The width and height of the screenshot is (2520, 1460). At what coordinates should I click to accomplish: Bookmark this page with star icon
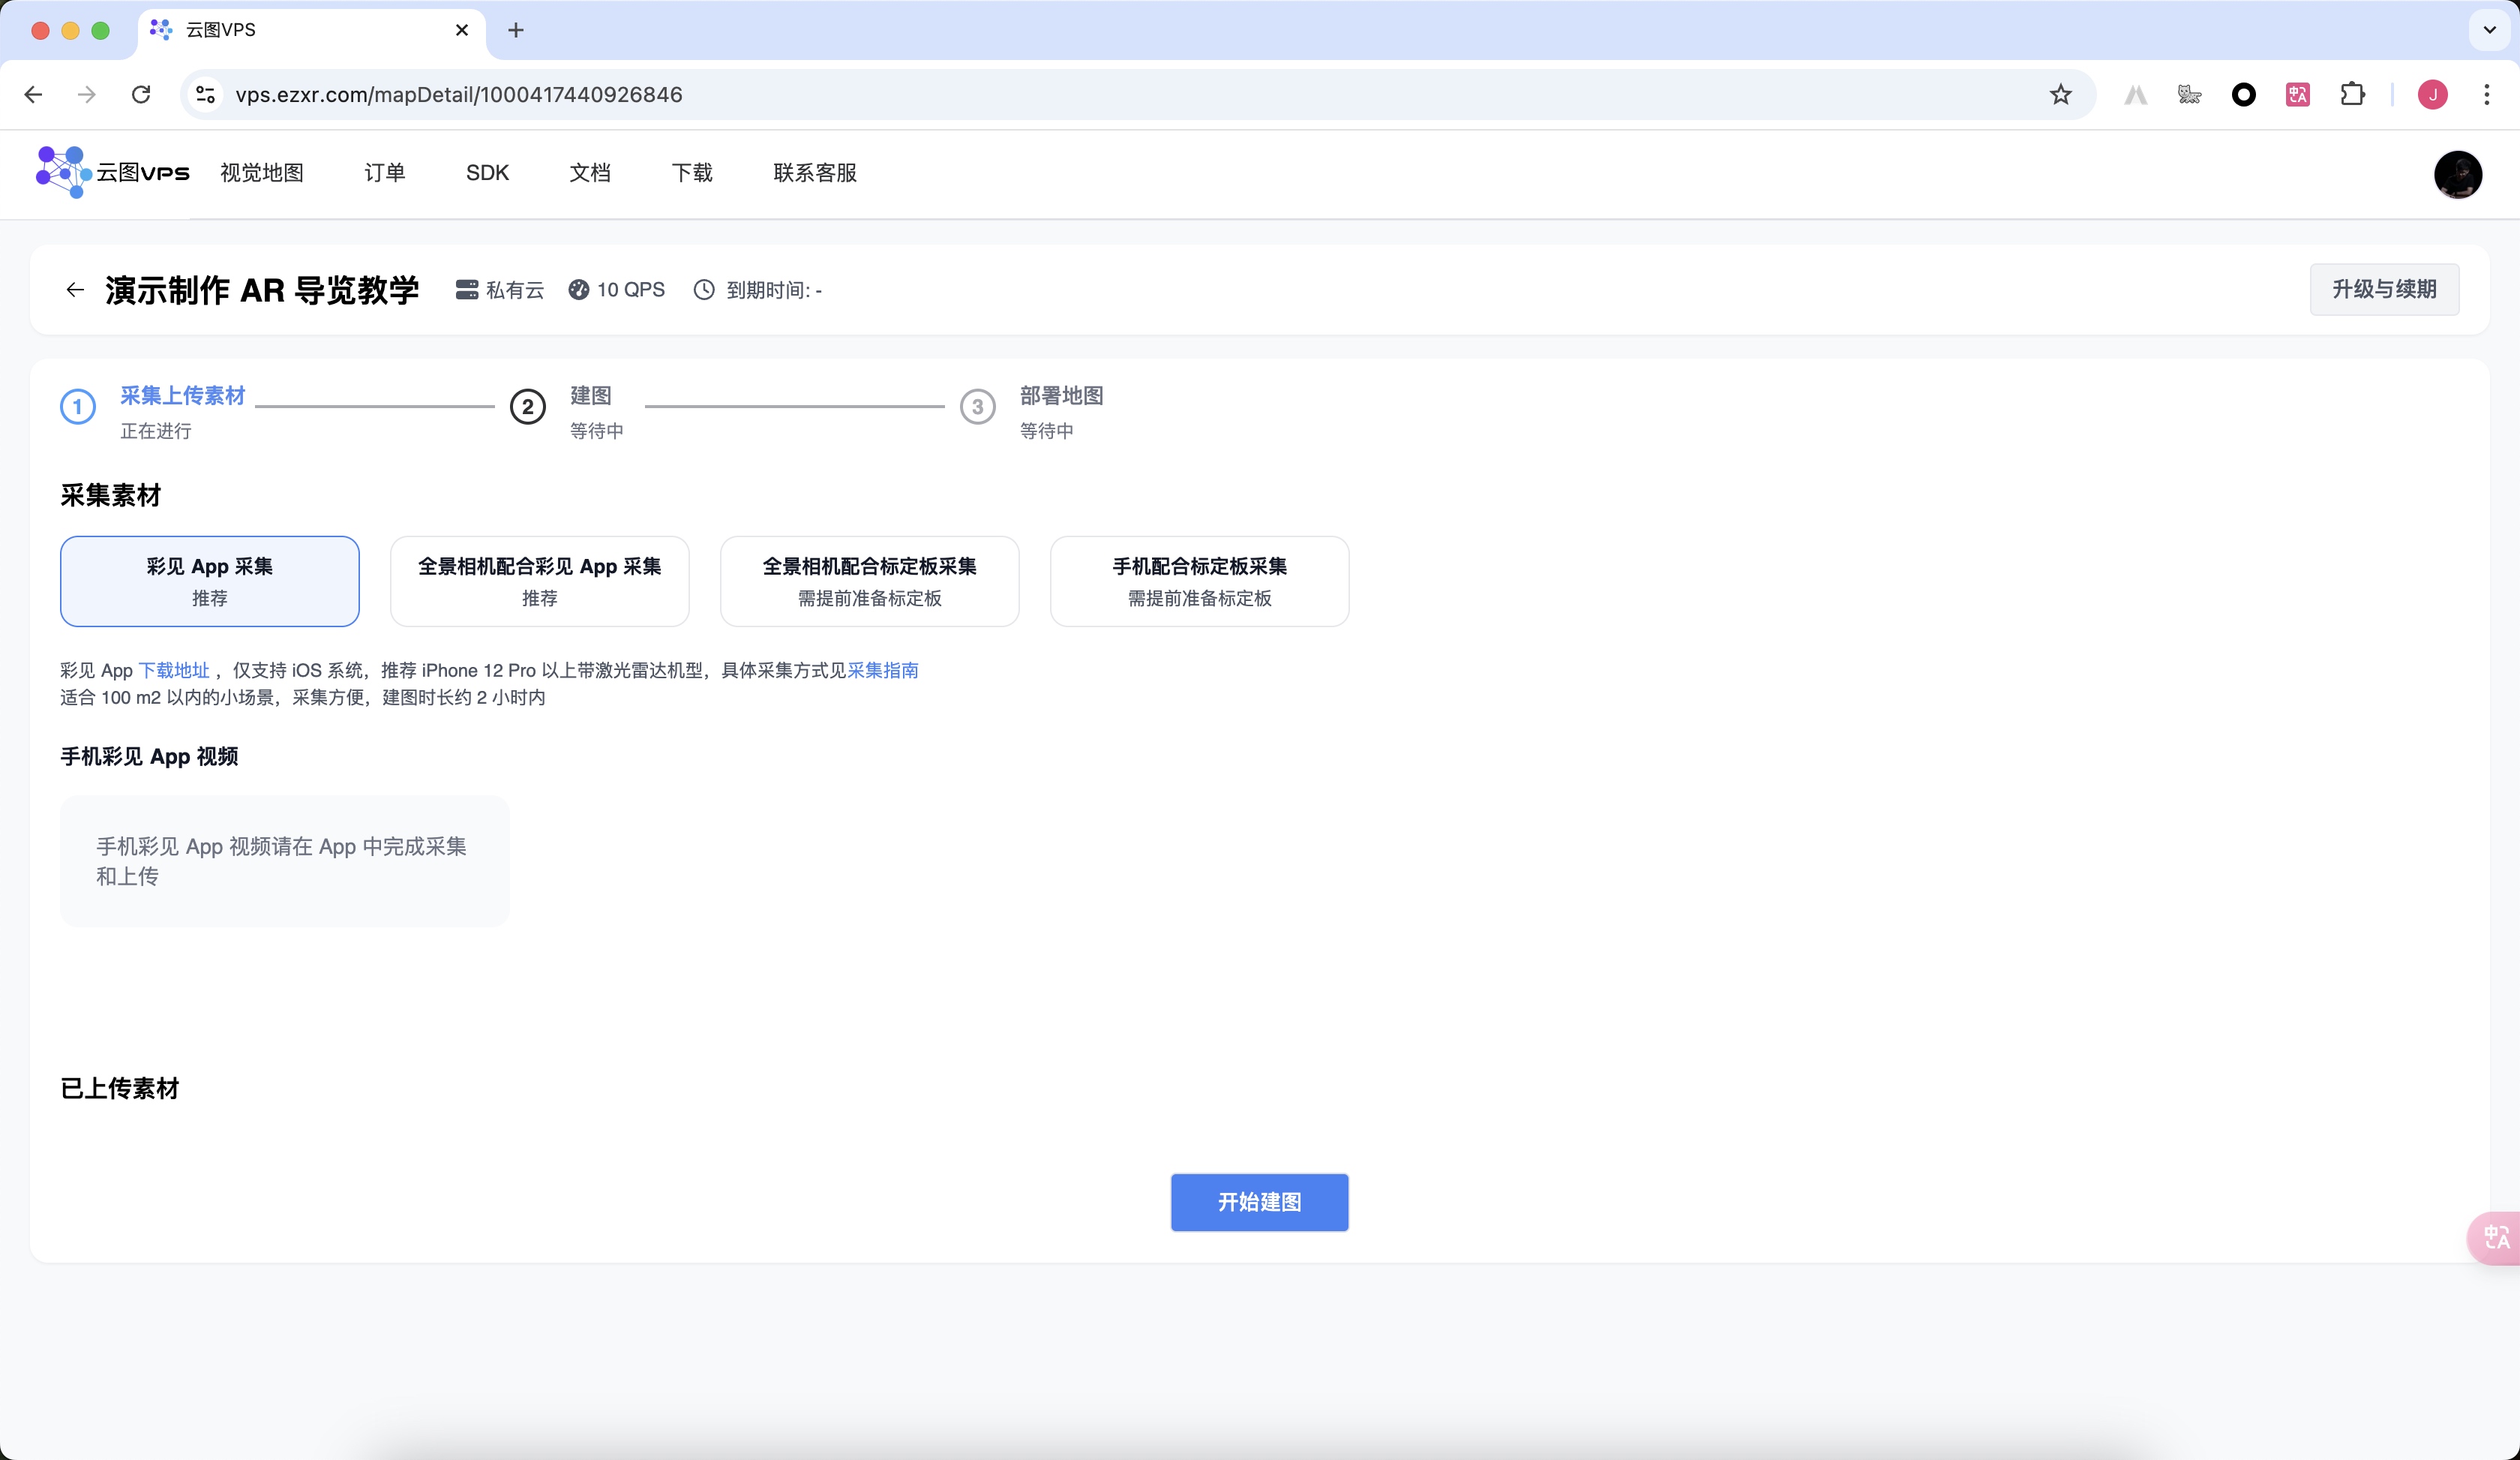(x=2060, y=95)
